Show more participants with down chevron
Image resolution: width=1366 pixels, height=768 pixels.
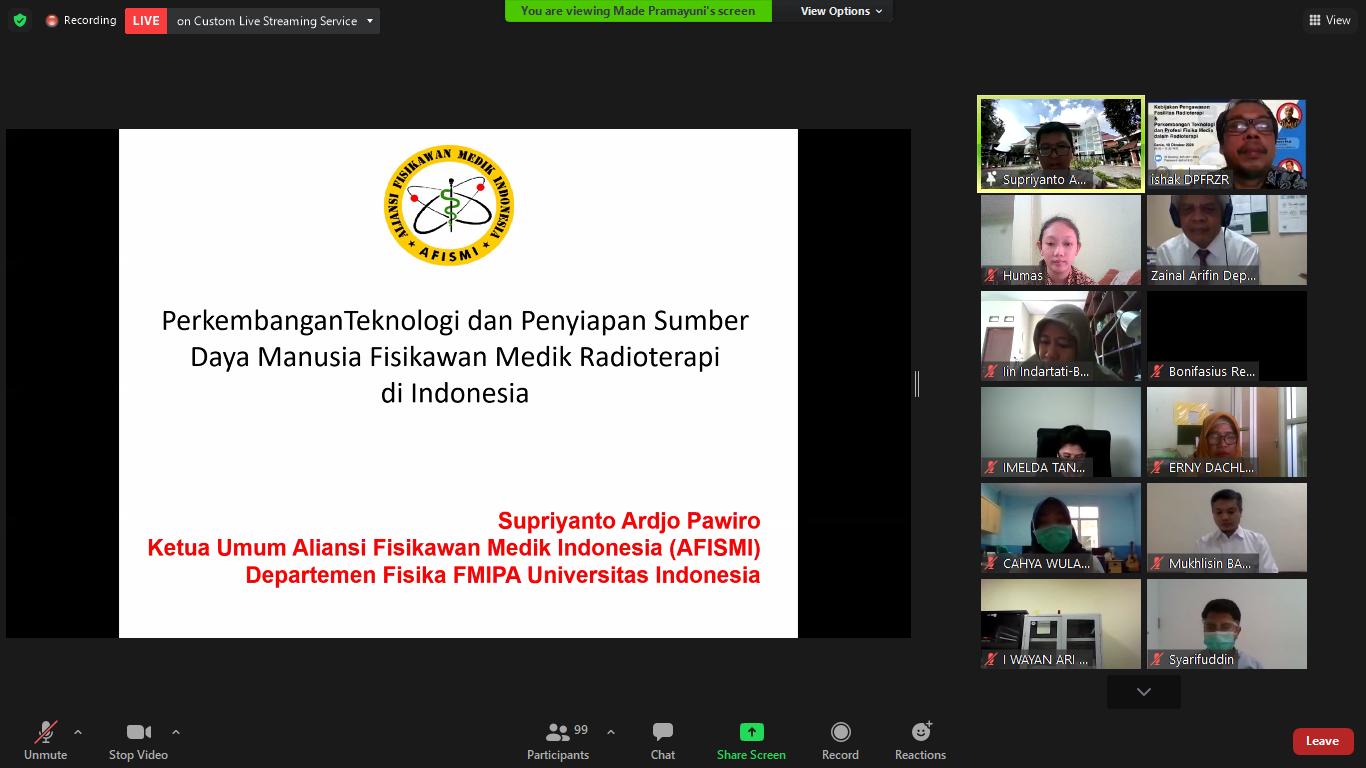pyautogui.click(x=1144, y=692)
